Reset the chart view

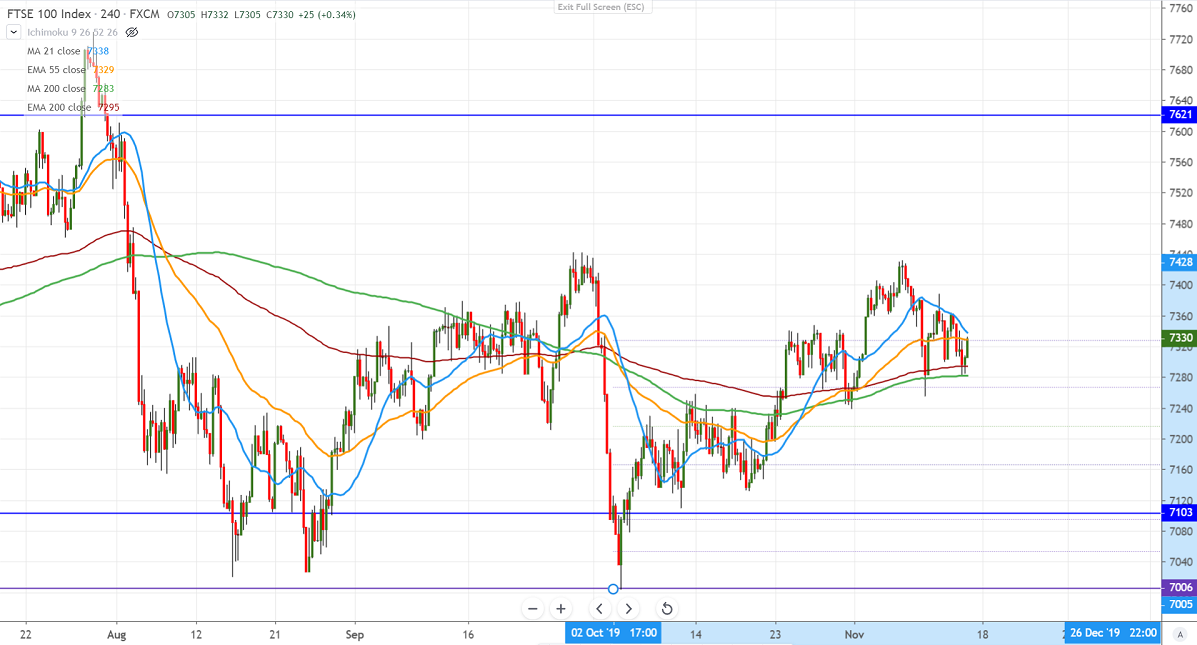click(x=666, y=608)
